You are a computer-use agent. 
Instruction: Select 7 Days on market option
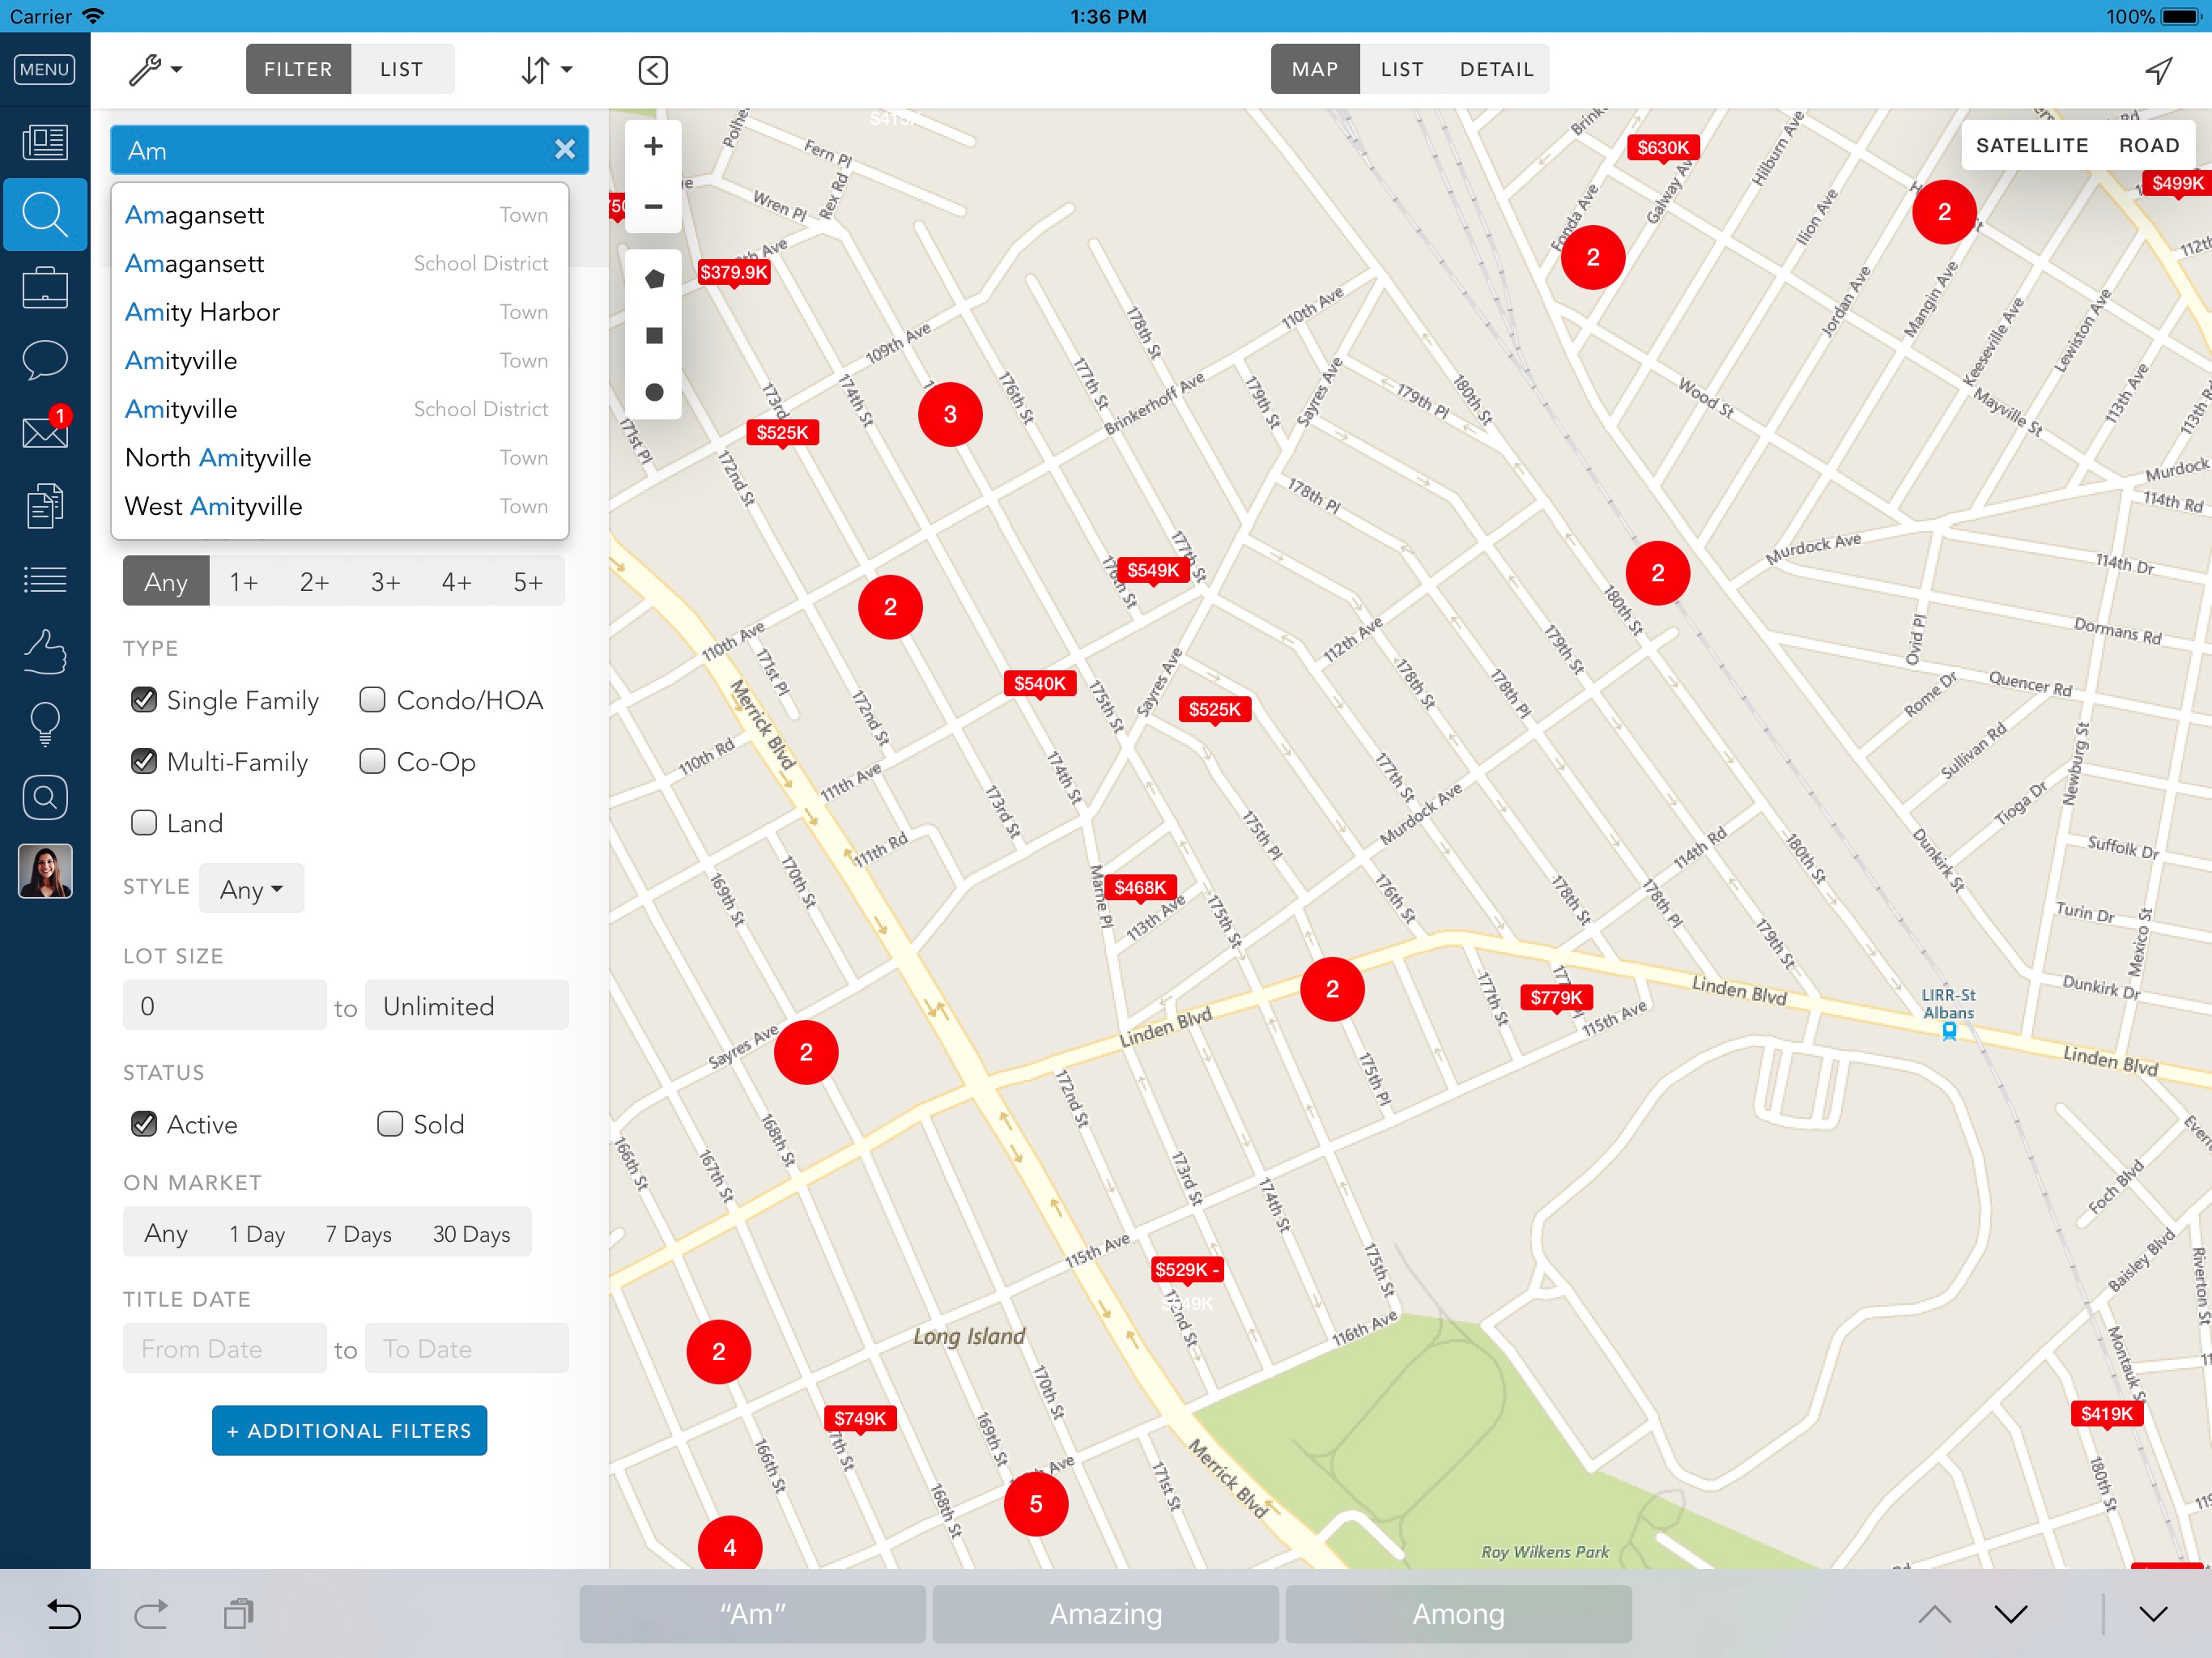(358, 1234)
